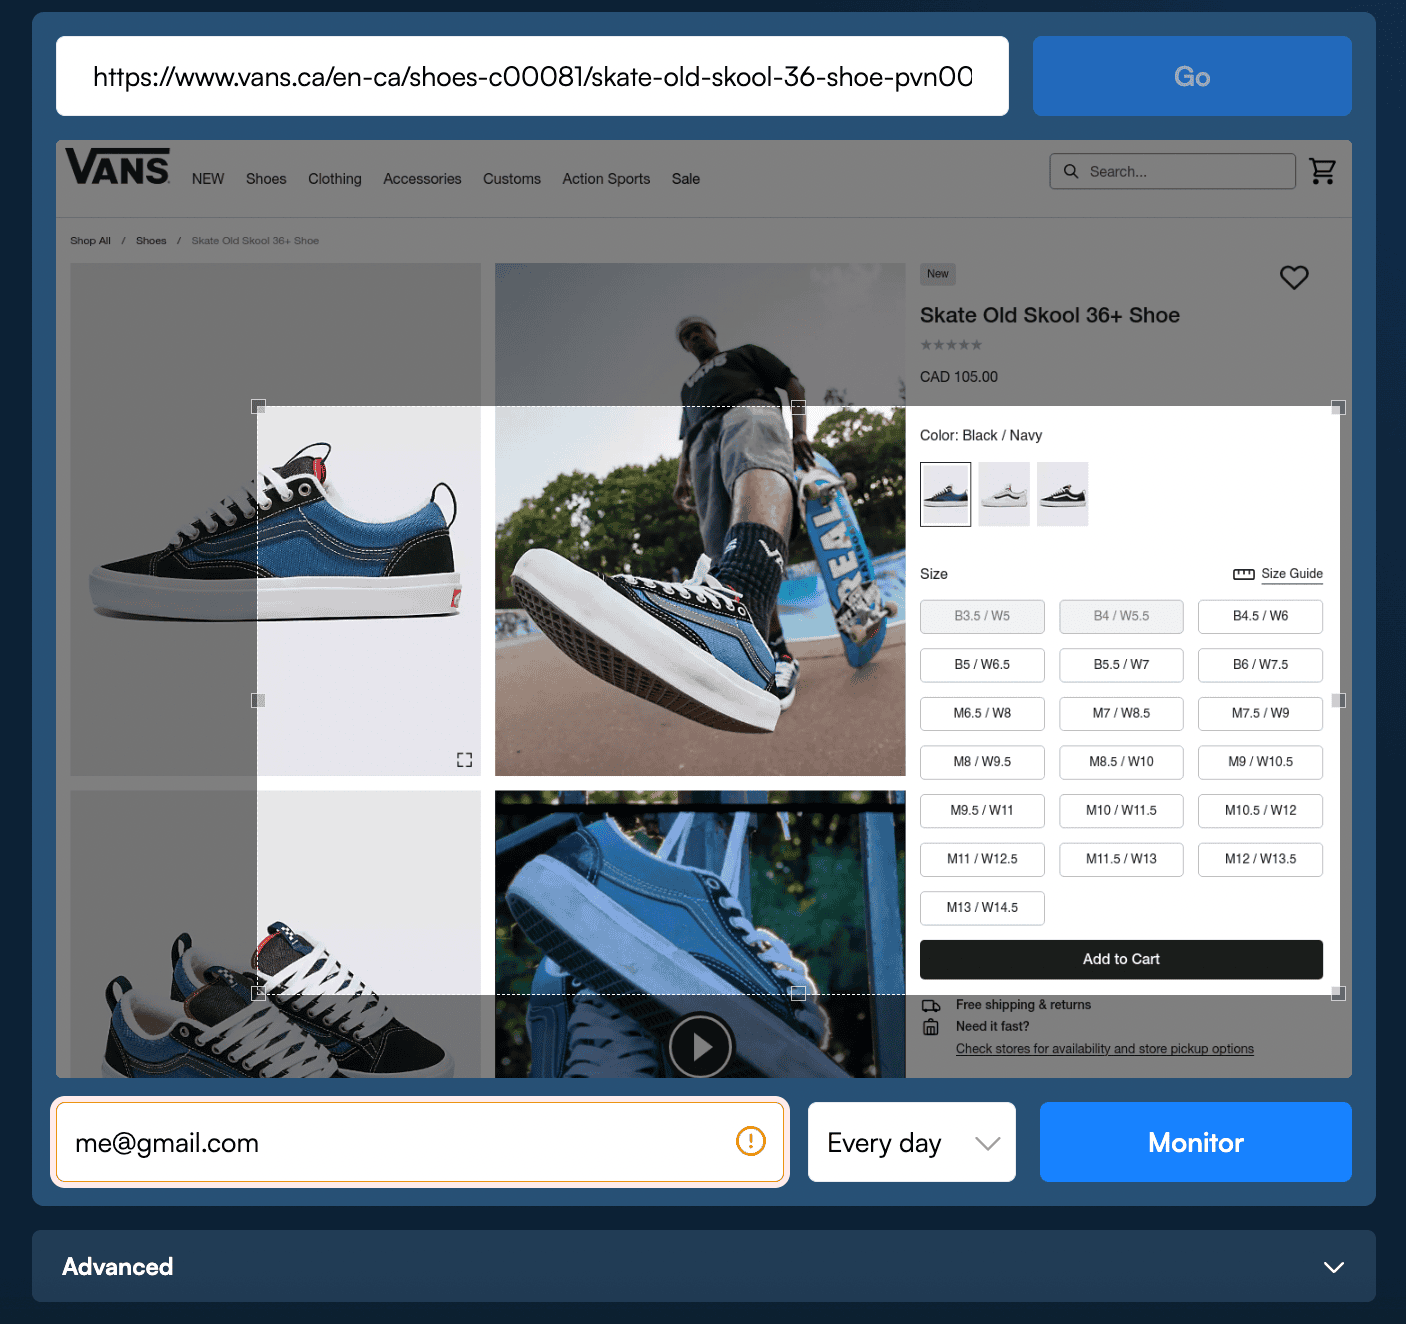Viewport: 1406px width, 1324px height.
Task: Open the shopping cart icon
Action: coord(1323,171)
